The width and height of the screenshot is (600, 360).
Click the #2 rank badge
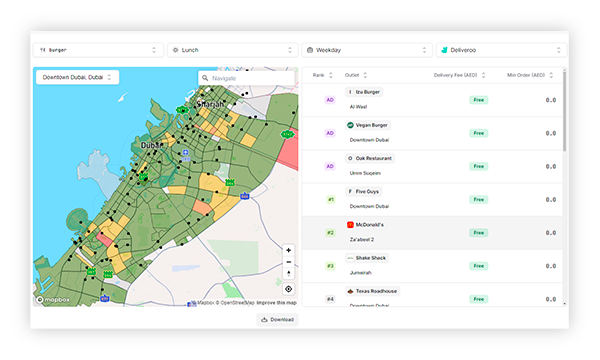[330, 233]
